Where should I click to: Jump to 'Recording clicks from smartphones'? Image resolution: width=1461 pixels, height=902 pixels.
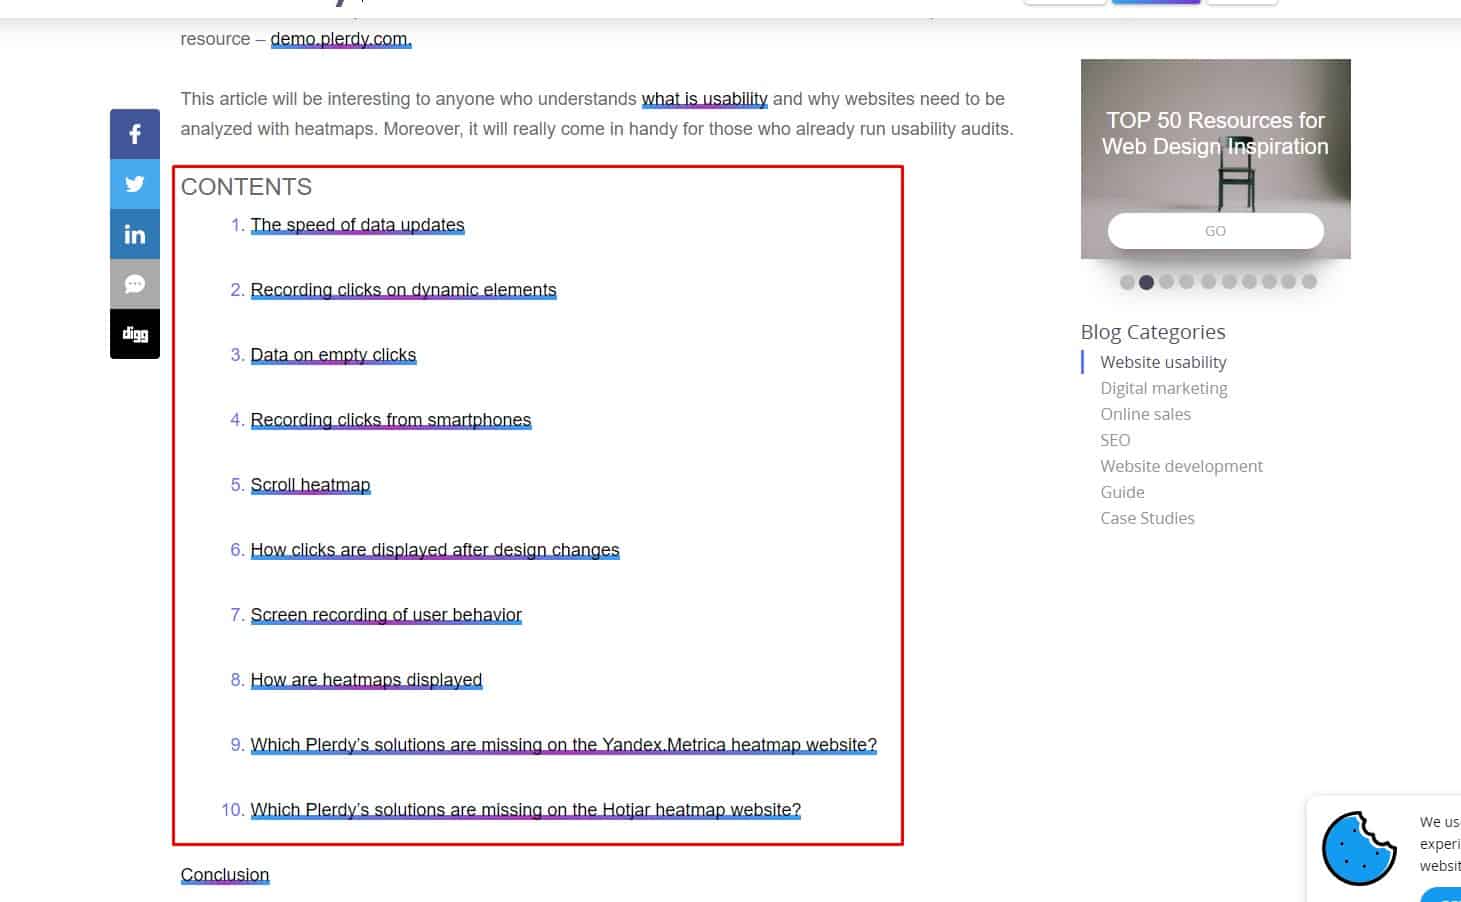tap(391, 419)
